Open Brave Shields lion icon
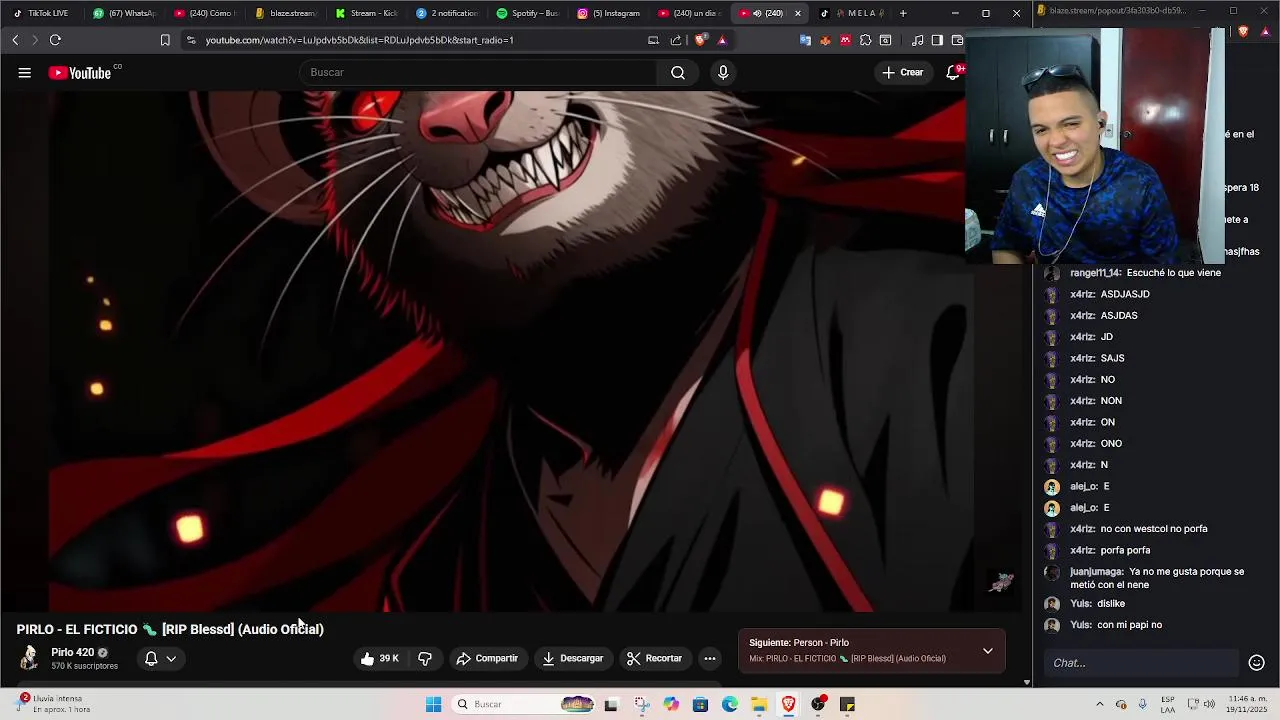Image resolution: width=1280 pixels, height=720 pixels. (x=700, y=40)
